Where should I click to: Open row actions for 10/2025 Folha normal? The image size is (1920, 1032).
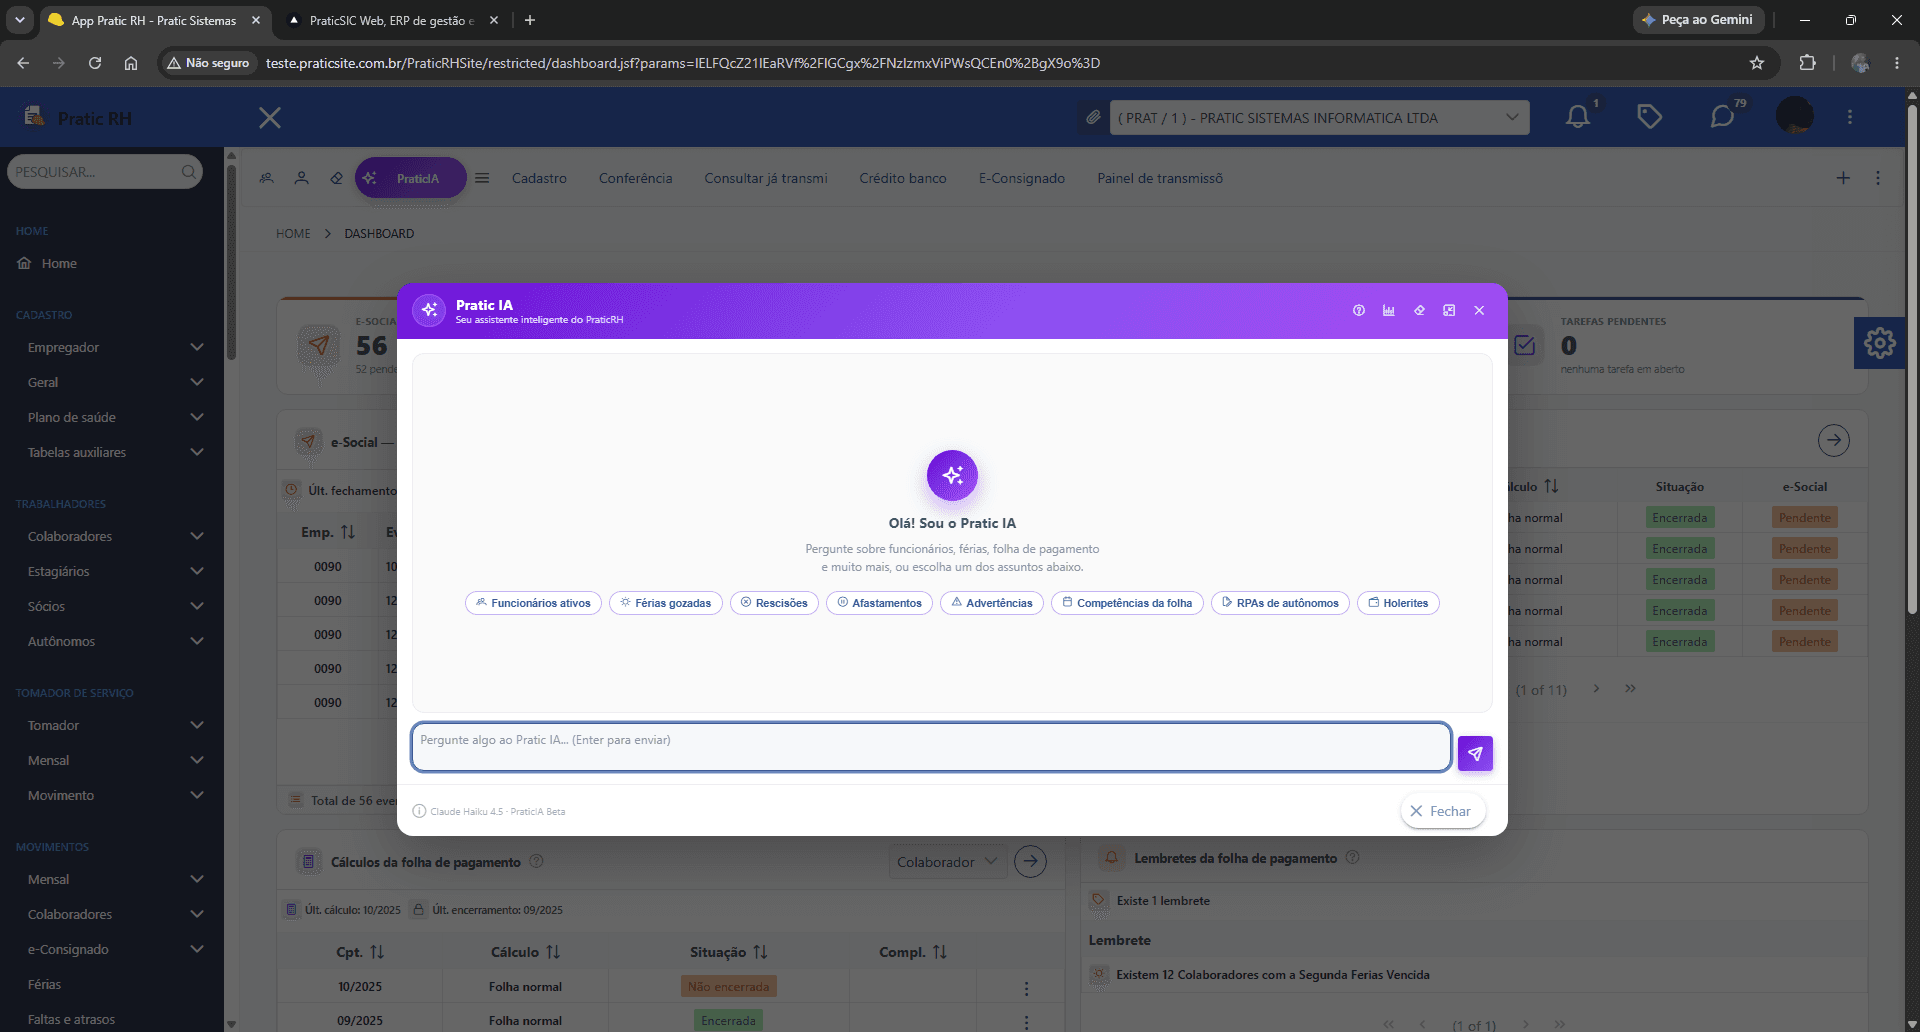pyautogui.click(x=1026, y=988)
